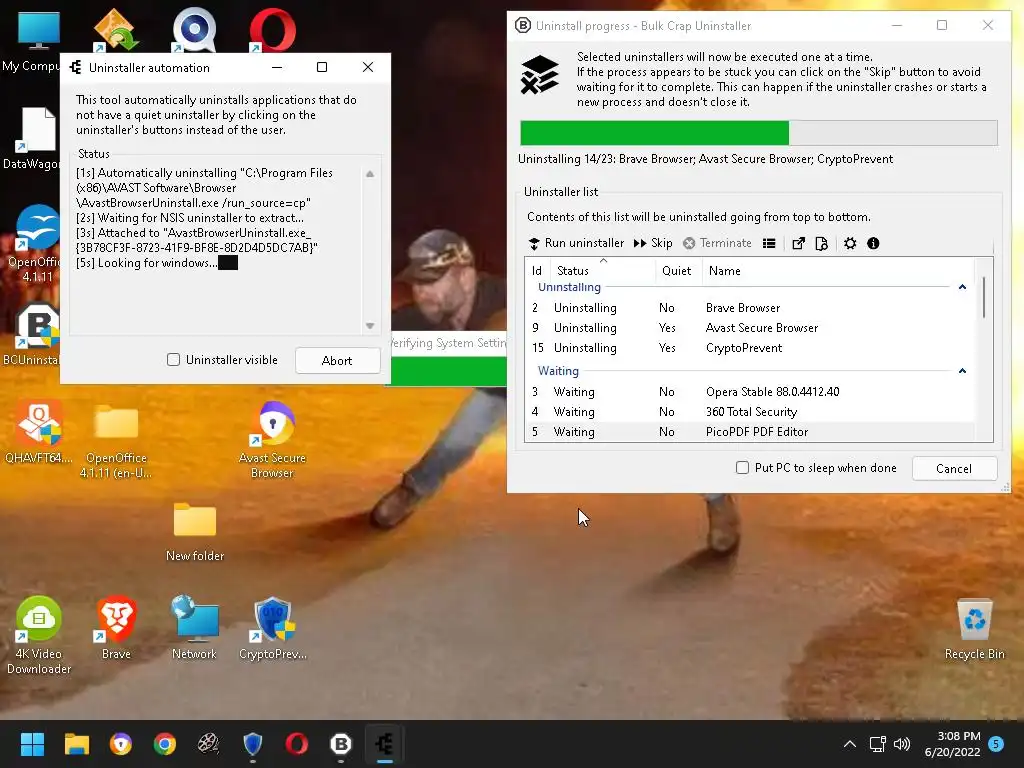Collapse the Uninstalling group

962,287
